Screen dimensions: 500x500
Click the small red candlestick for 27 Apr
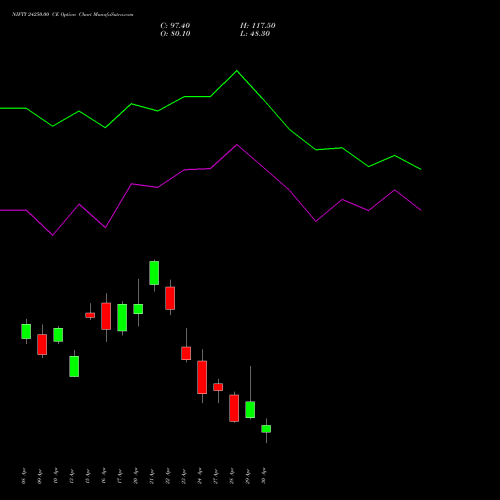[x=218, y=387]
